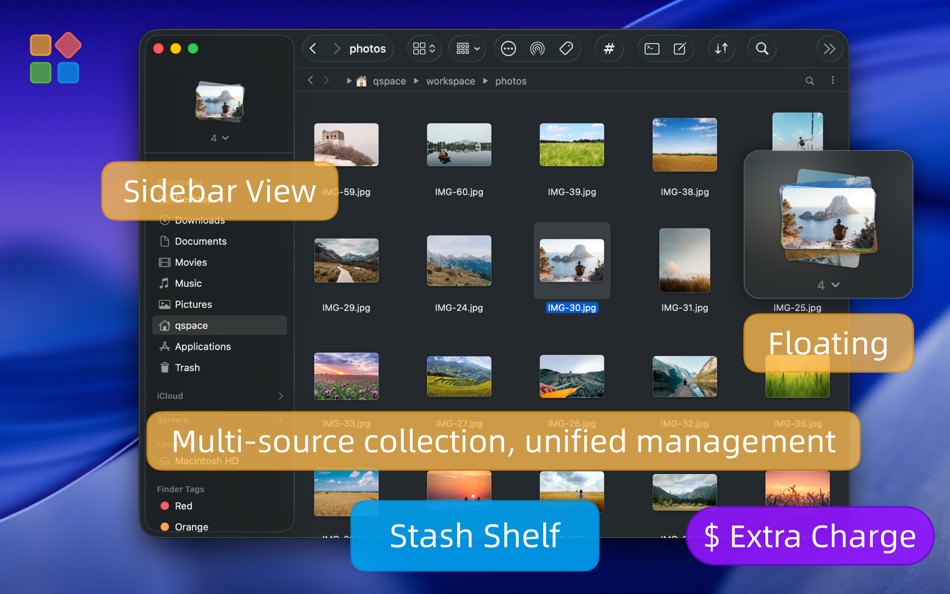The image size is (950, 594).
Task: Go back using the navigation chevron
Action: point(313,48)
